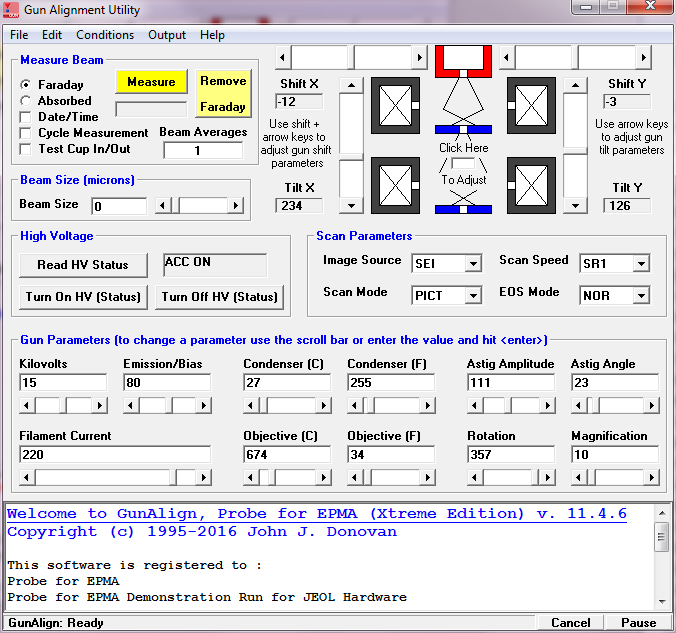Click the Kilovolts value input field
The height and width of the screenshot is (633, 676).
pos(63,382)
